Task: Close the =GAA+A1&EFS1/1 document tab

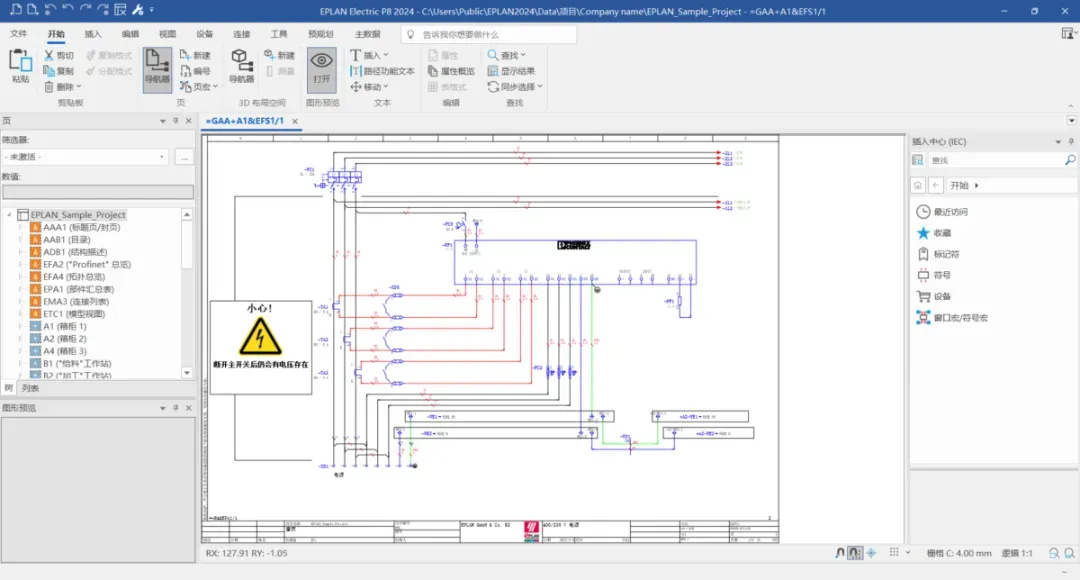Action: pos(295,121)
